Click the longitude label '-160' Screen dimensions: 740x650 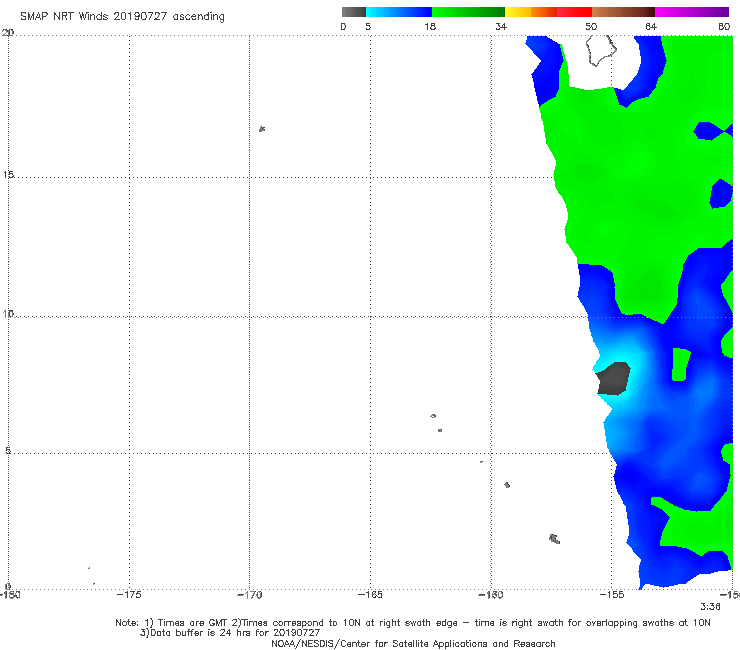491,595
